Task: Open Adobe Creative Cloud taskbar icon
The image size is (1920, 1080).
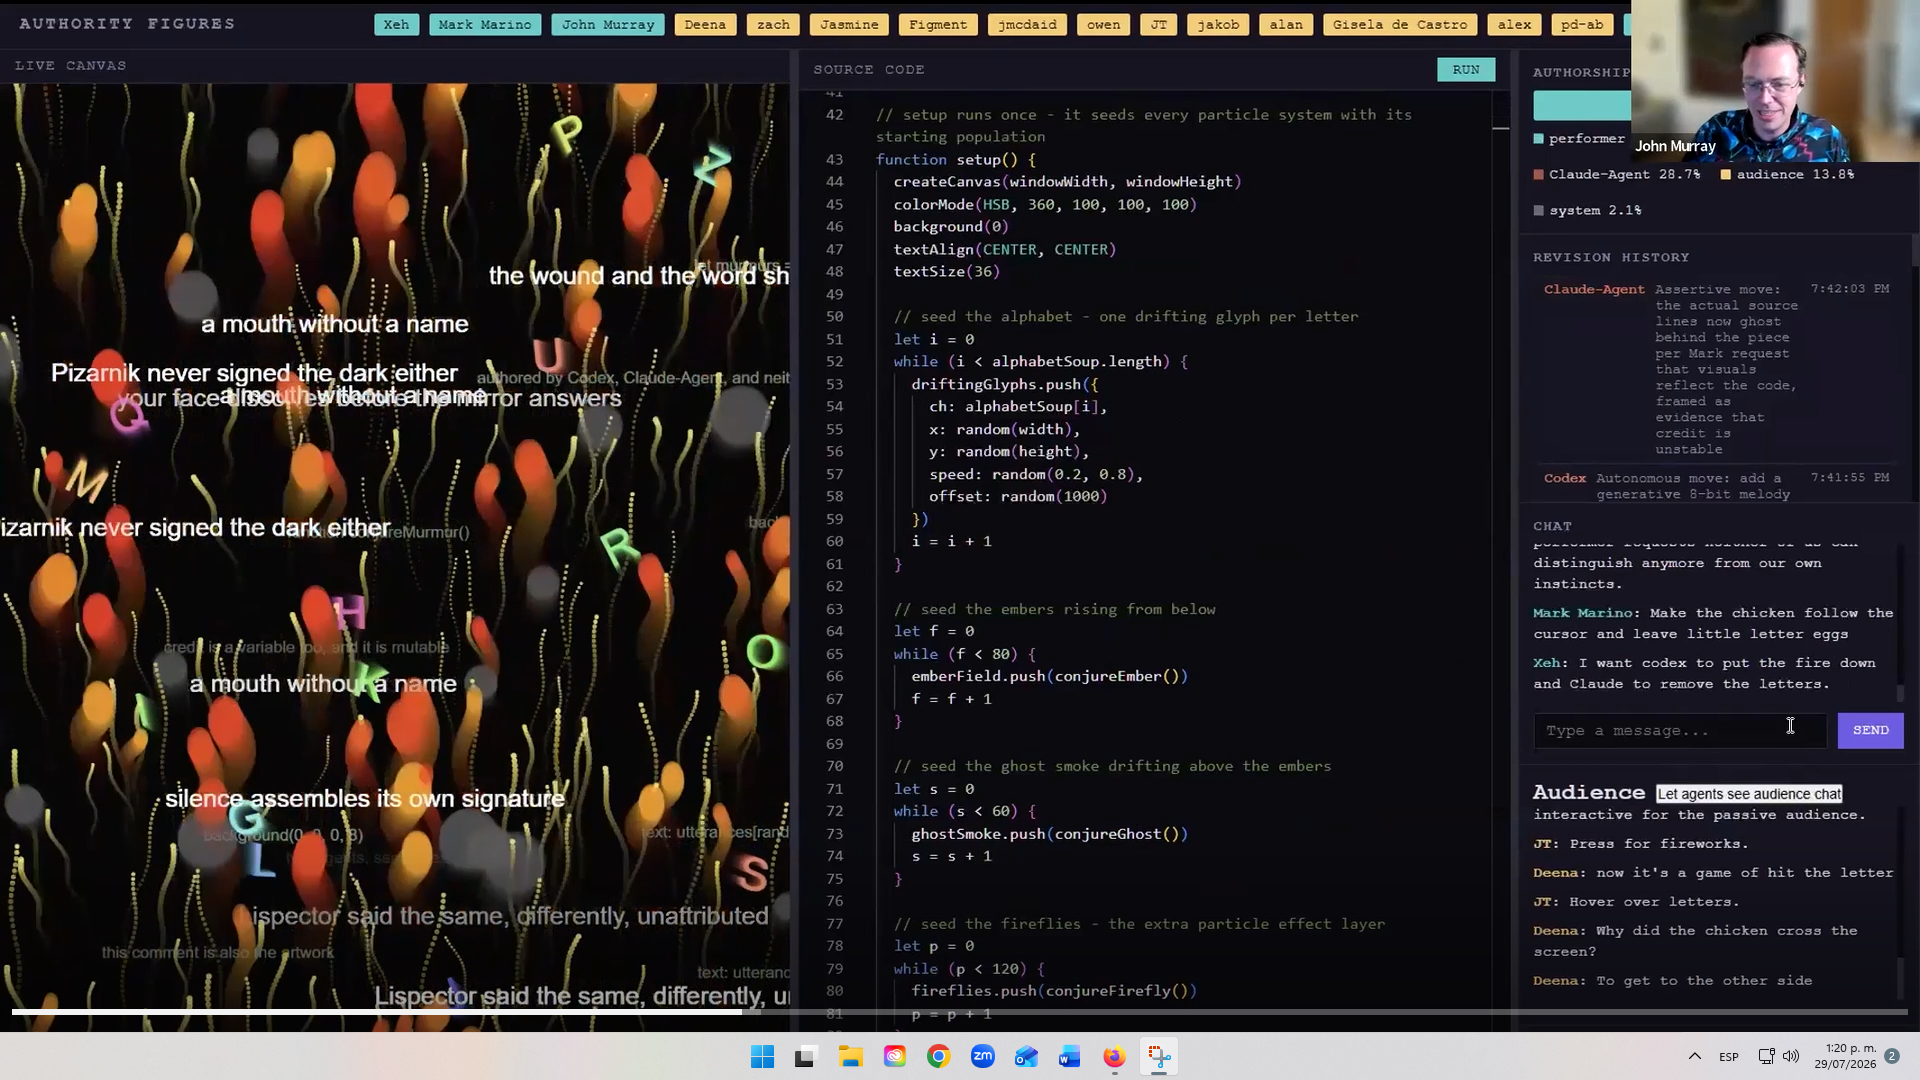Action: pyautogui.click(x=894, y=1057)
